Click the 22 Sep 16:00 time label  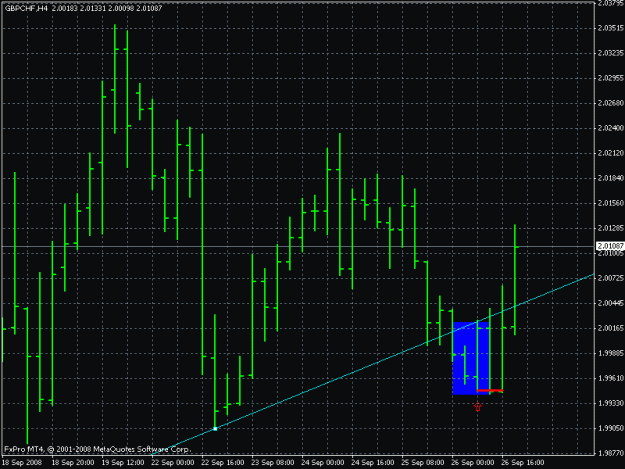click(223, 463)
